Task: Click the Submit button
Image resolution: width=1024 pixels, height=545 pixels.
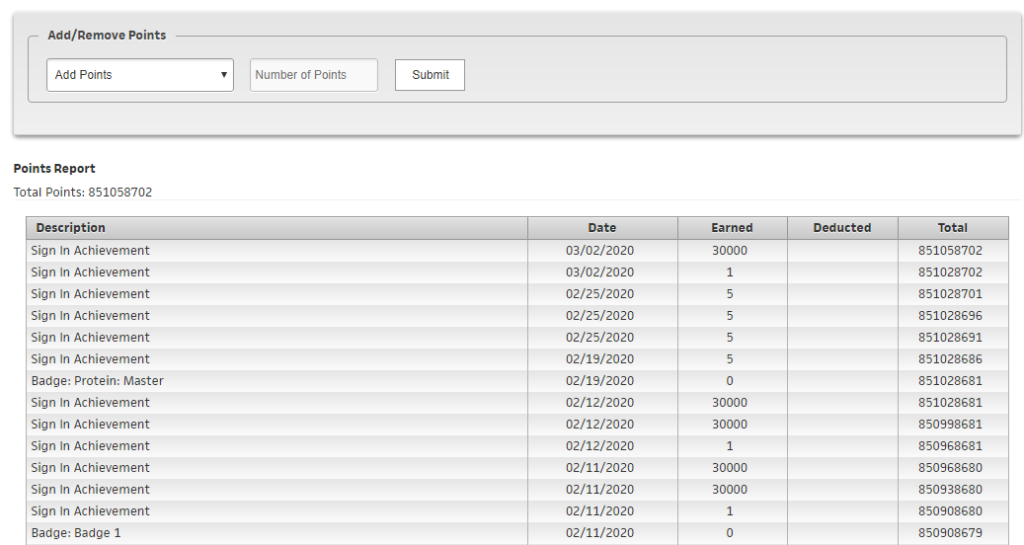Action: [430, 75]
